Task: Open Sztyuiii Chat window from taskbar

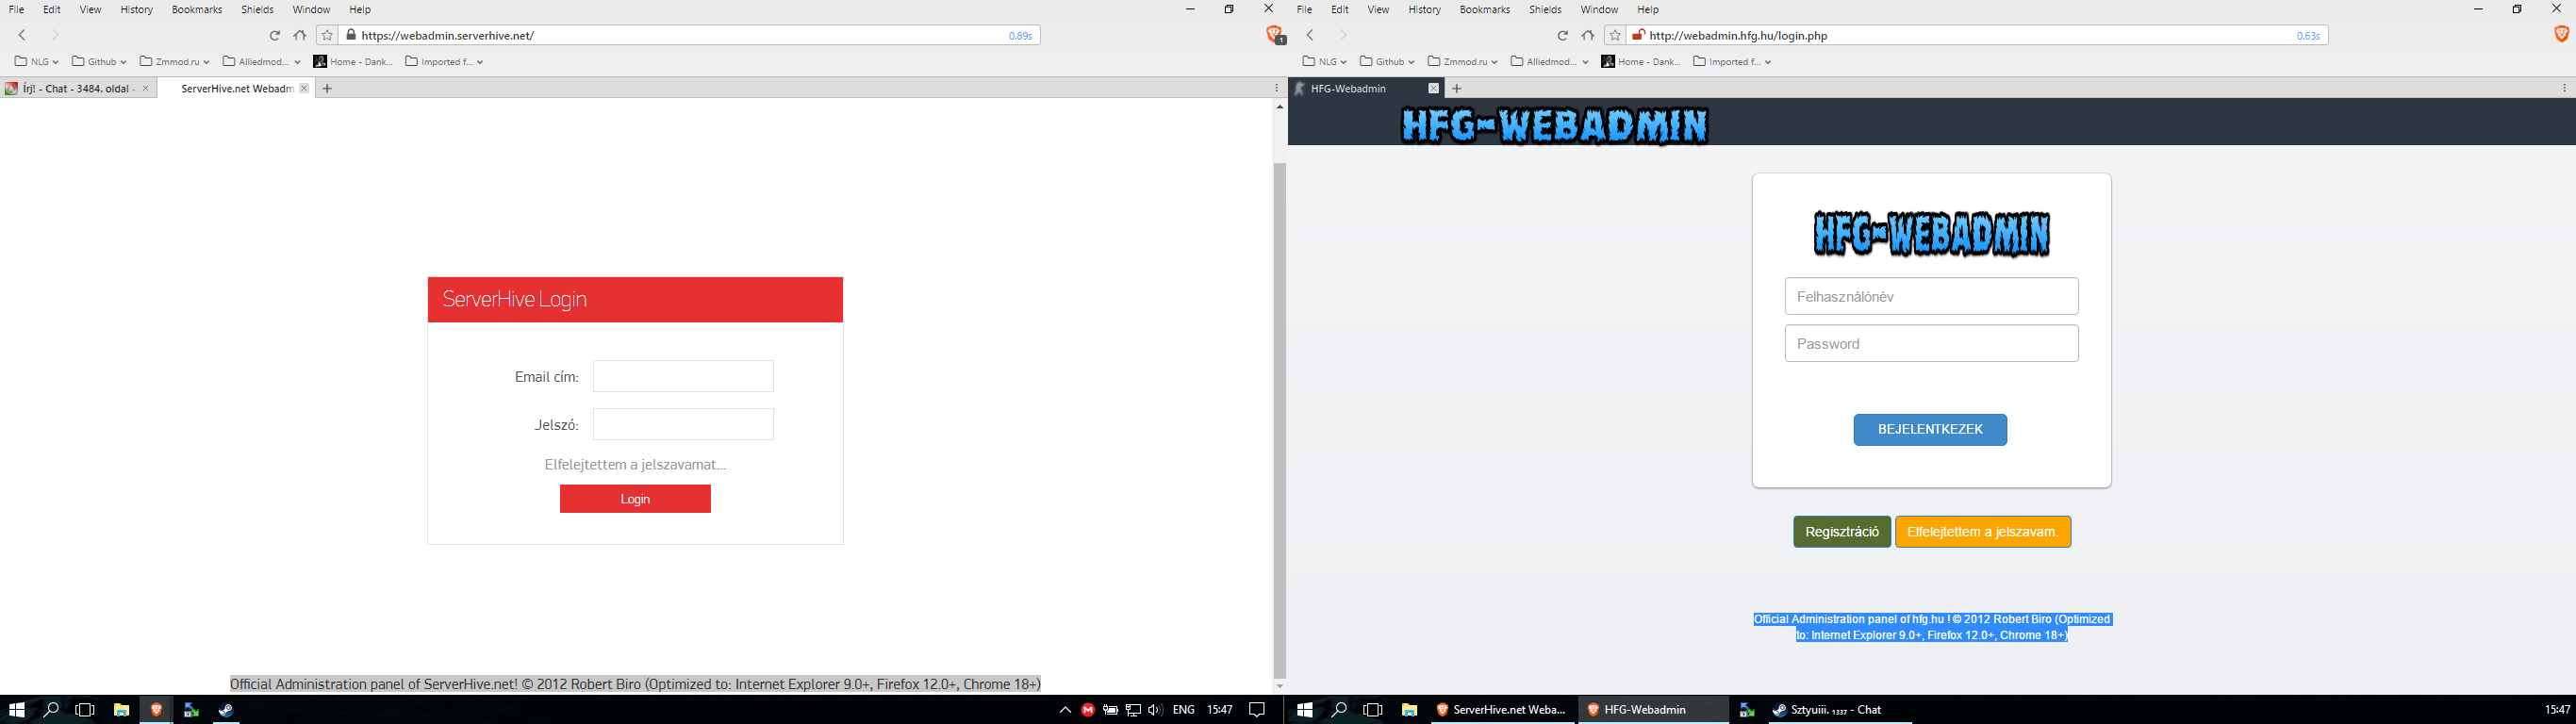Action: pyautogui.click(x=1828, y=710)
